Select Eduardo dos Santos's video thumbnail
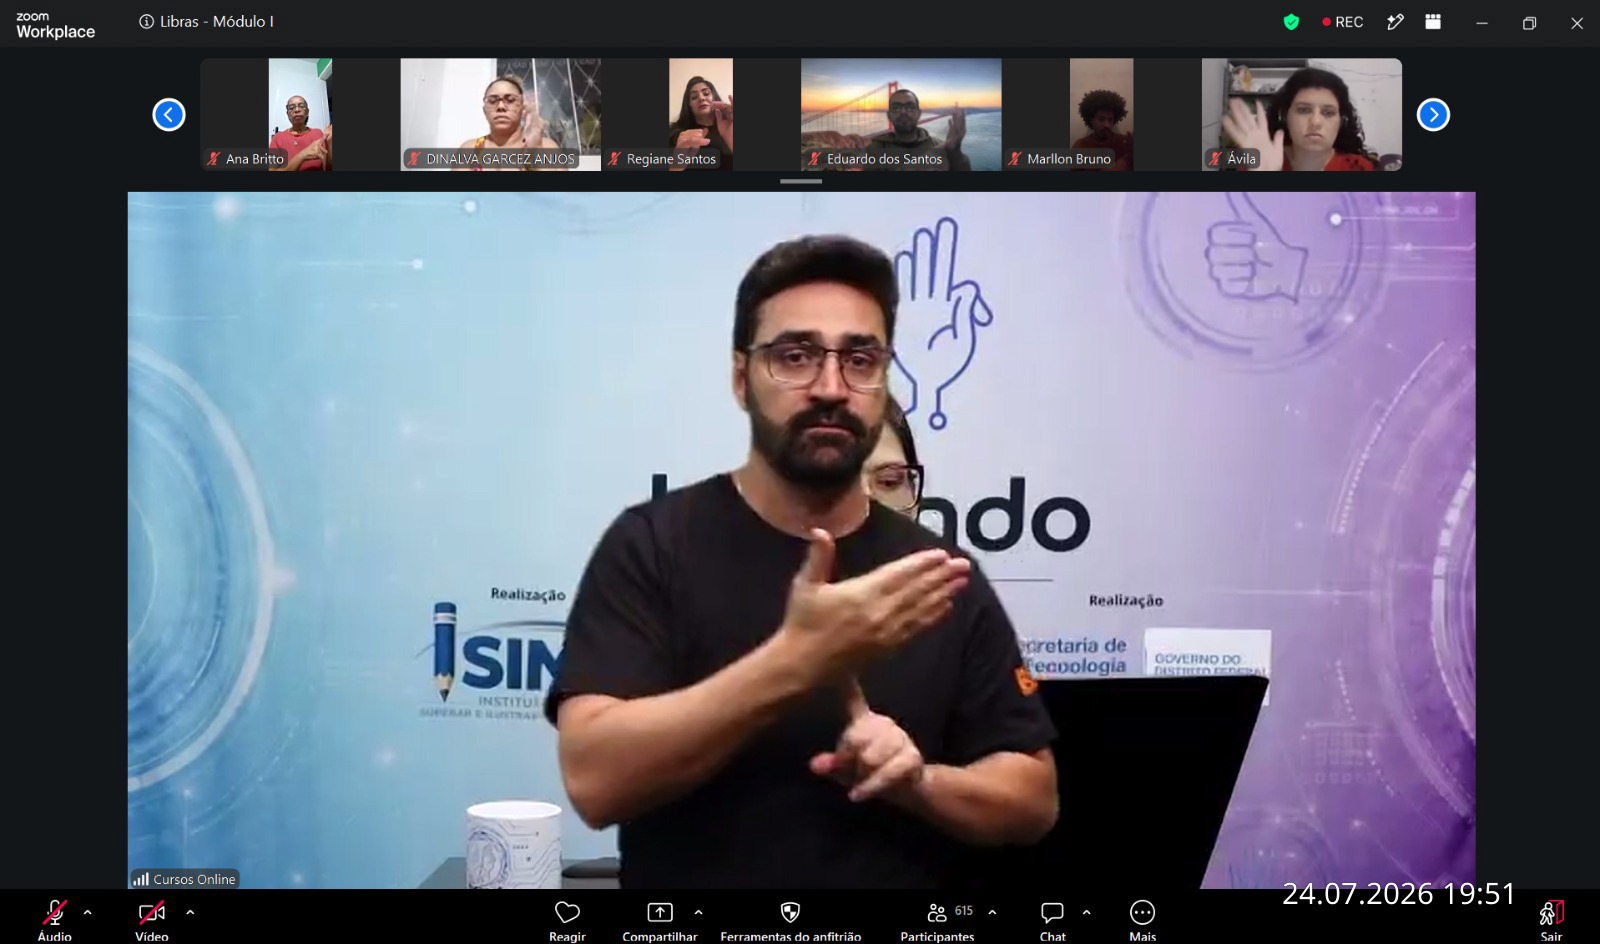This screenshot has height=944, width=1600. coord(901,114)
